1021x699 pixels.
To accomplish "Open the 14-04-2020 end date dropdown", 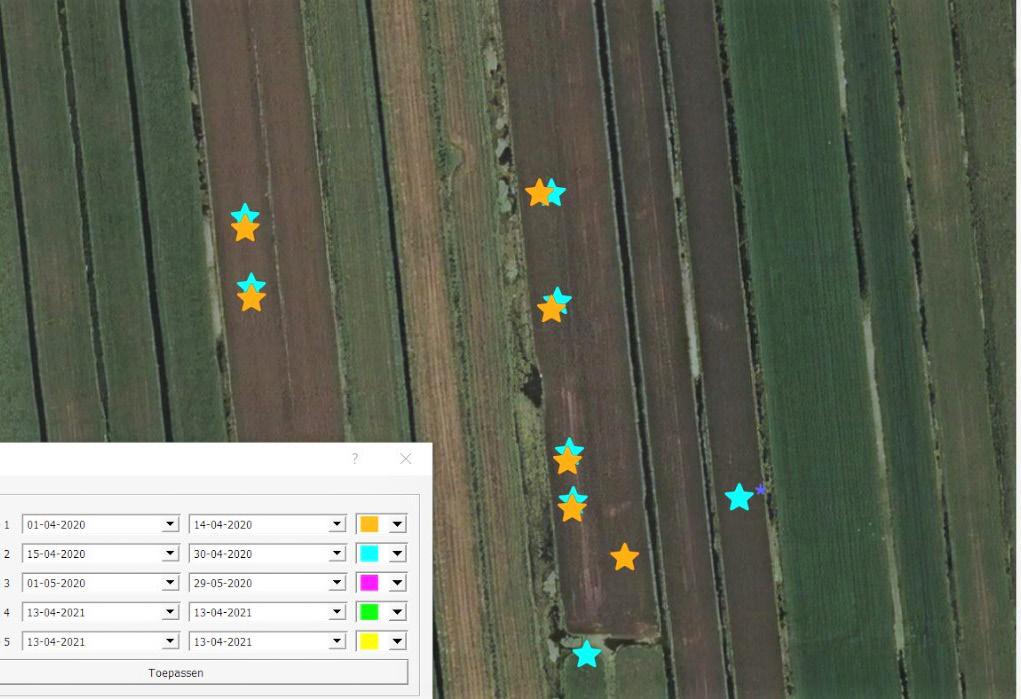I will [337, 524].
